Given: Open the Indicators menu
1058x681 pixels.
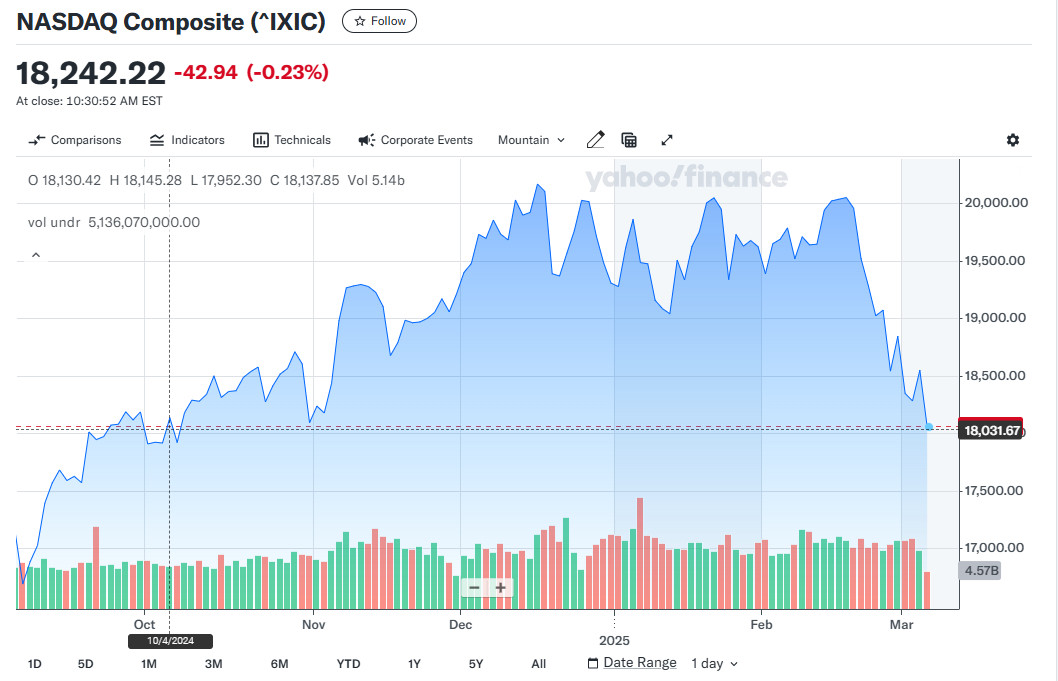Looking at the screenshot, I should click(187, 140).
